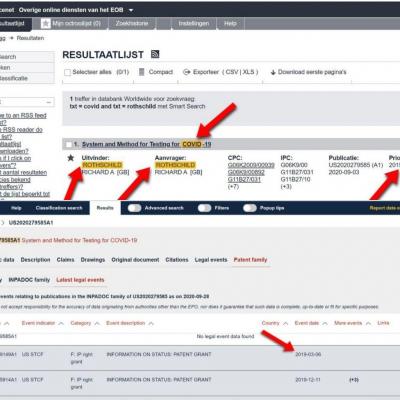Open CPC code G11B27/031
The width and height of the screenshot is (400, 400).
pos(244,179)
